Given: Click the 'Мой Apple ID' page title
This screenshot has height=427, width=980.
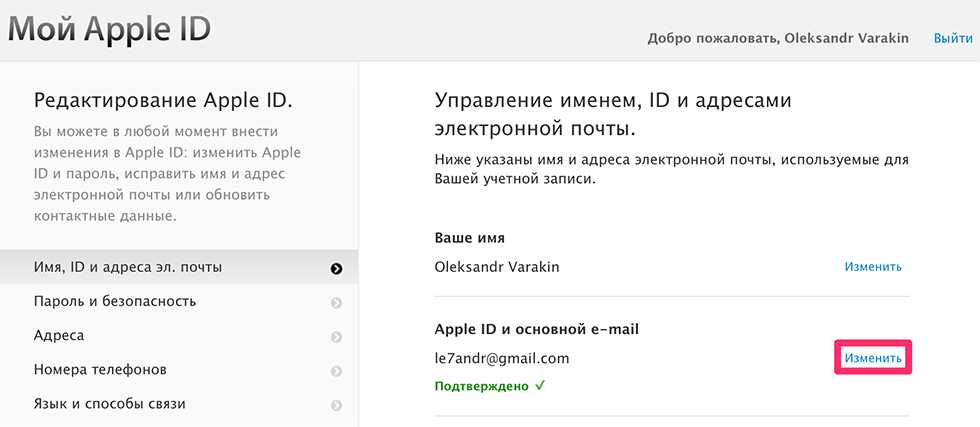Looking at the screenshot, I should pos(109,28).
